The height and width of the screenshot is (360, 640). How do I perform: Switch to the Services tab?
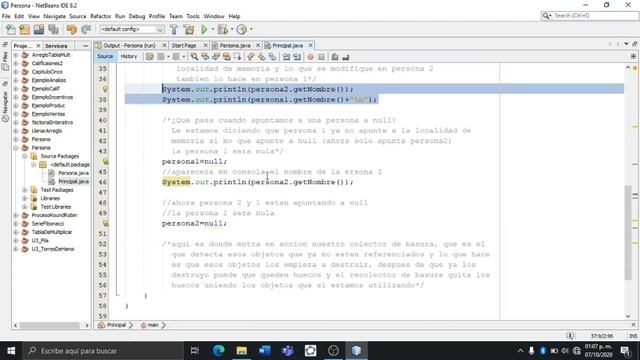[x=56, y=46]
